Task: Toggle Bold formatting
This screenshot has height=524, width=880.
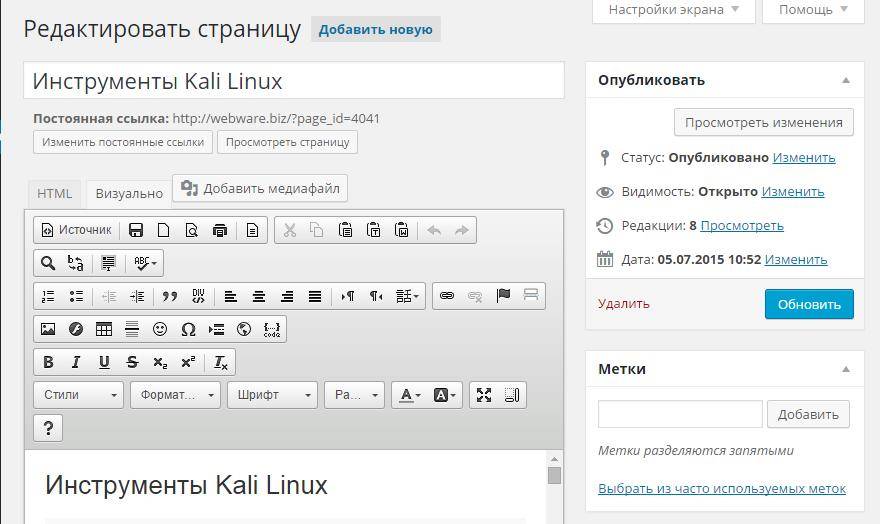Action: (48, 362)
